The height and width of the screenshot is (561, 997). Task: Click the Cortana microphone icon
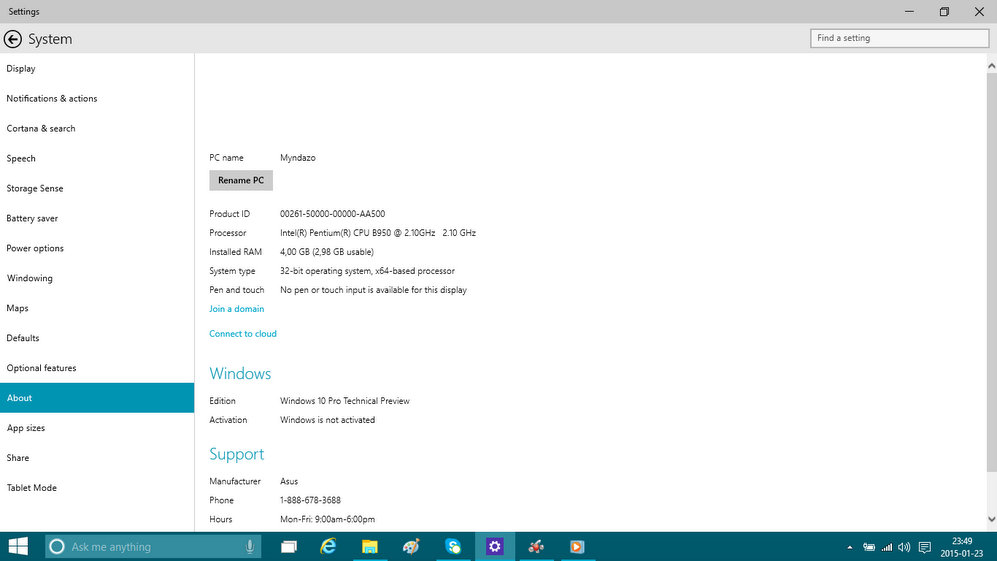[x=249, y=547]
